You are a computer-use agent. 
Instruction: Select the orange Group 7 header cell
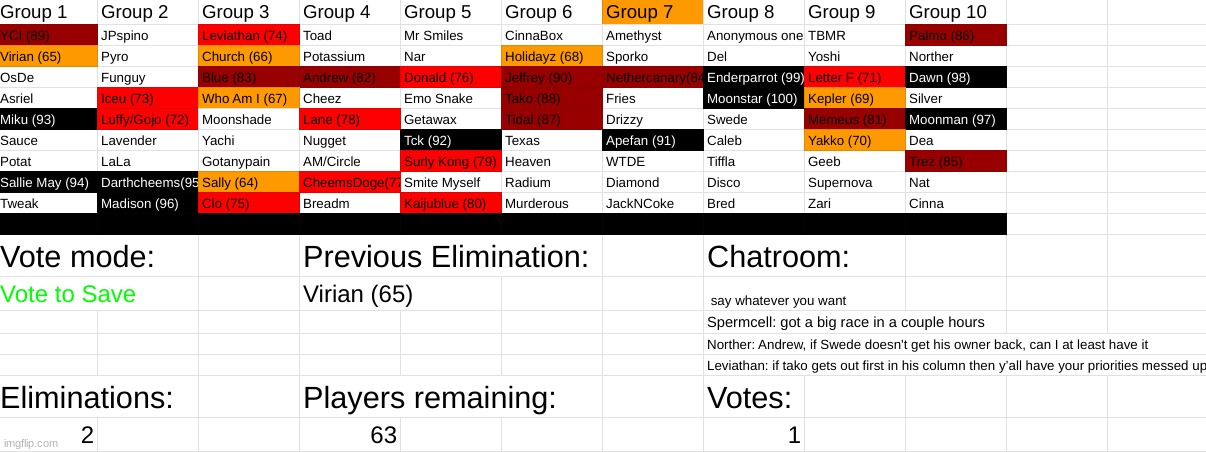652,12
